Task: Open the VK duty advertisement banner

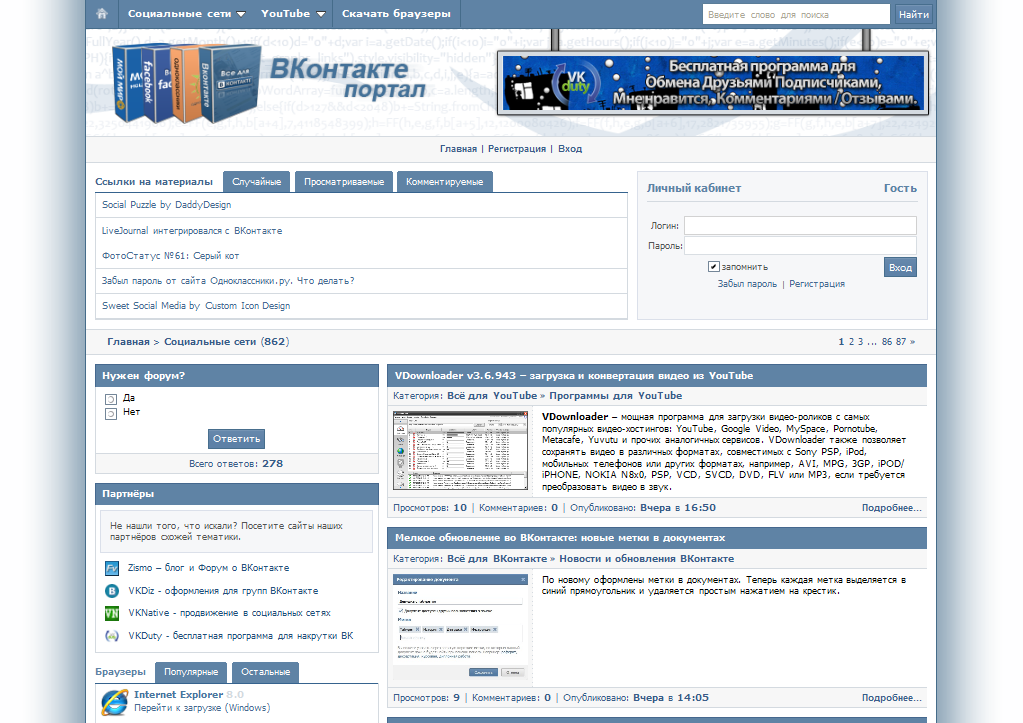Action: (713, 83)
